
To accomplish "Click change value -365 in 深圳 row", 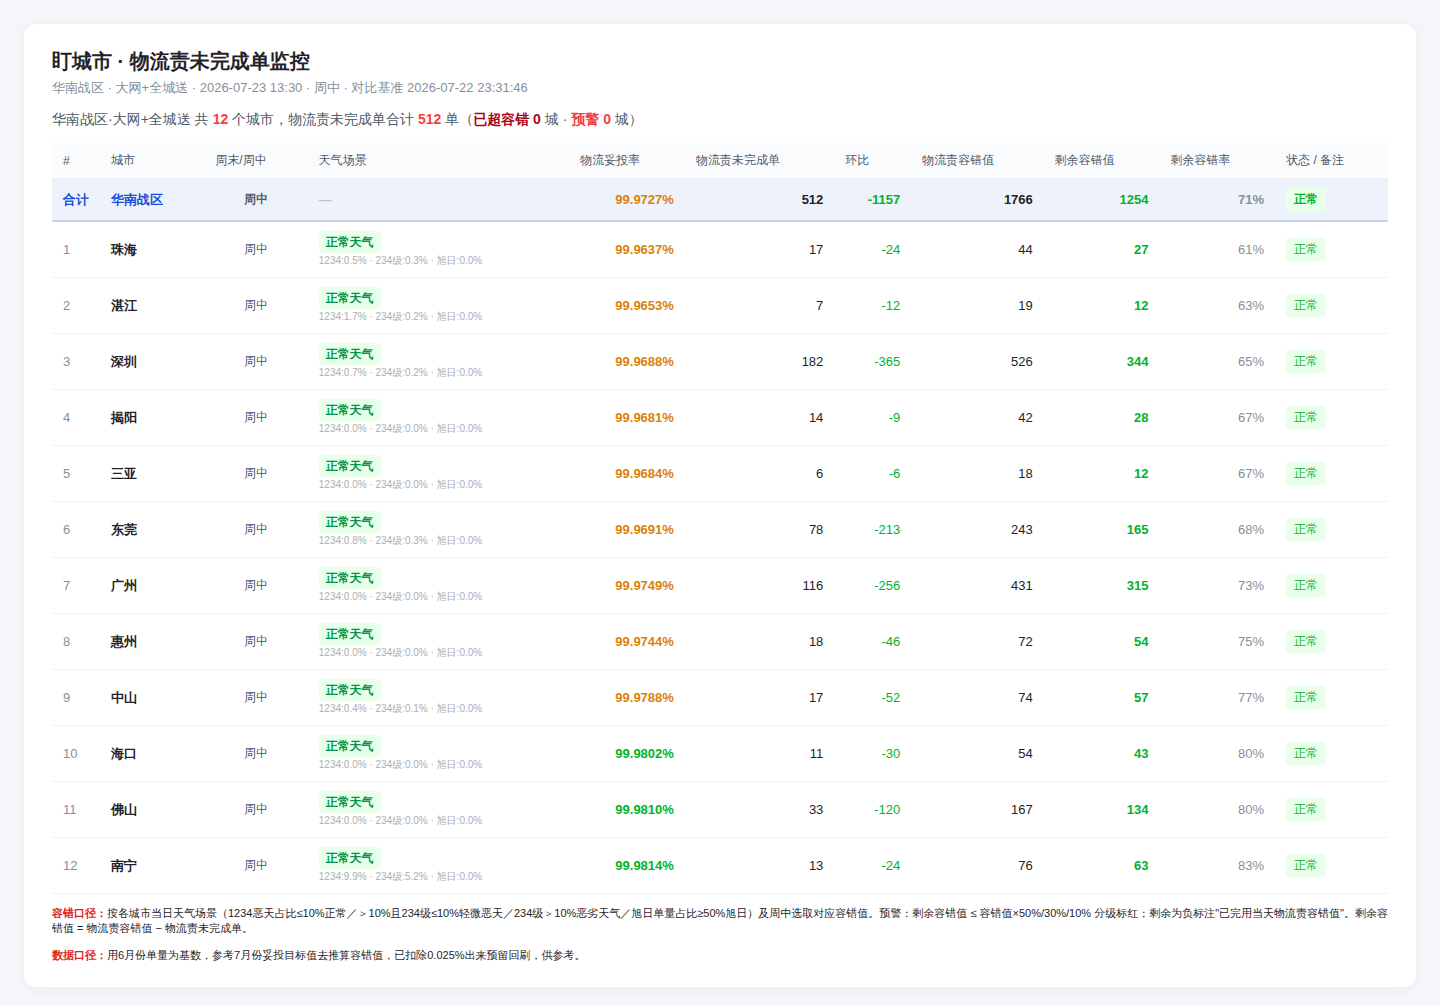I will click(x=887, y=362).
